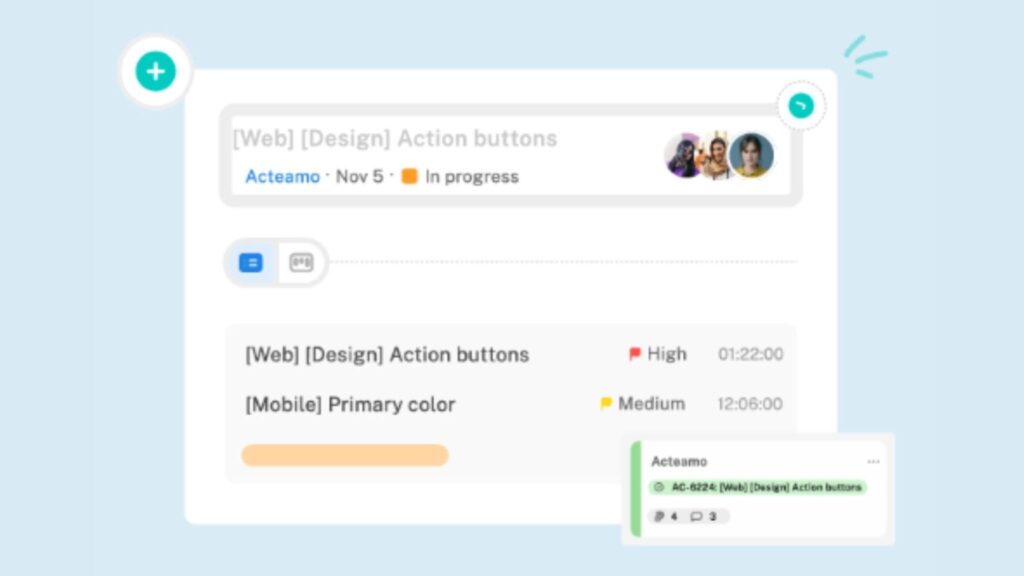Click the 12:06:00 tracked time
Image resolution: width=1024 pixels, height=576 pixels.
tap(750, 404)
